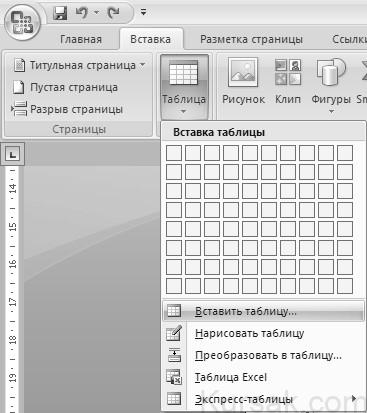367x413 pixels.
Task: Expand the Фигуры dropdown arrow
Action: tap(331, 112)
